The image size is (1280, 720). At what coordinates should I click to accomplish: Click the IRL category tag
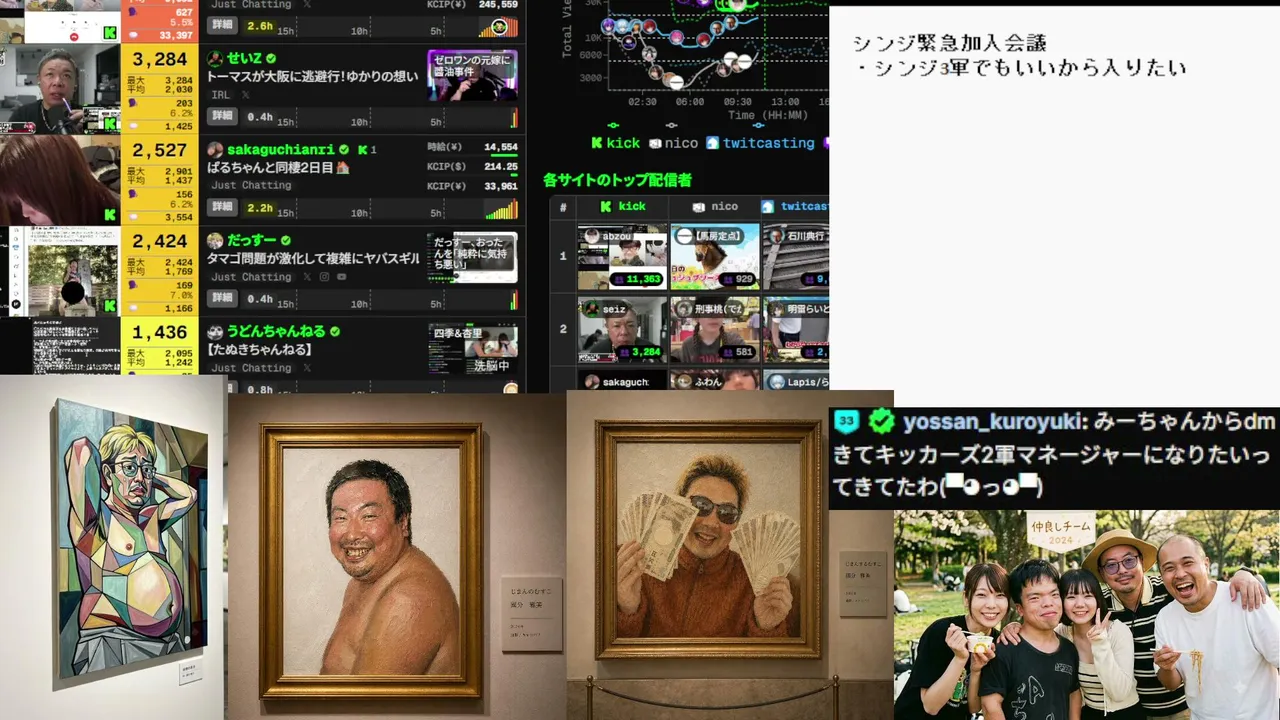(x=221, y=95)
